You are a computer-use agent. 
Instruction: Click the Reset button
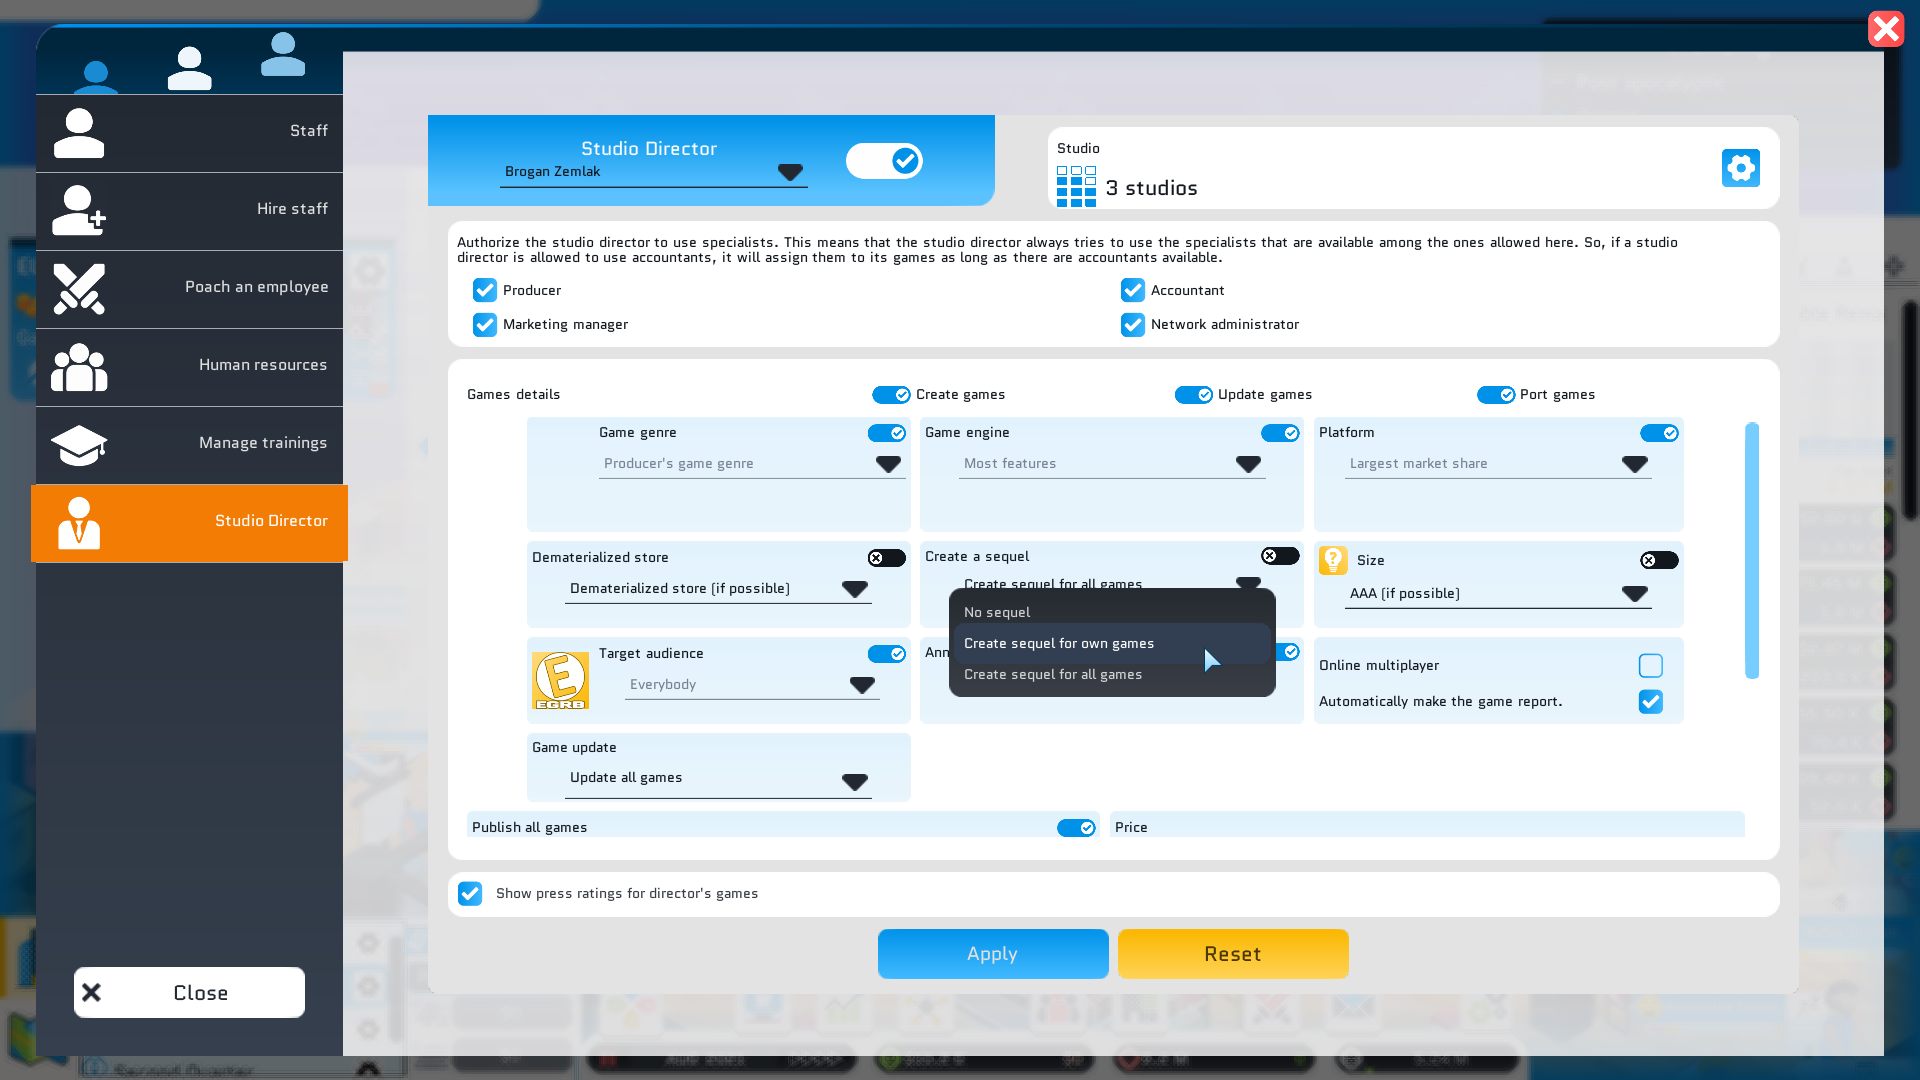click(1233, 954)
